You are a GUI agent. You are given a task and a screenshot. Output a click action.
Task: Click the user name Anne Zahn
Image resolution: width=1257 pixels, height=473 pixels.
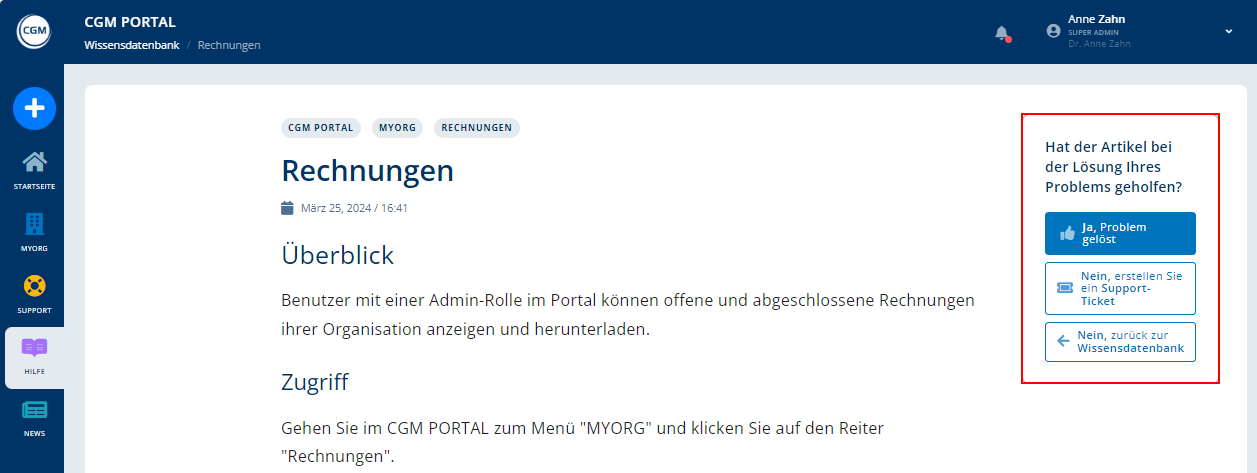coord(1097,19)
